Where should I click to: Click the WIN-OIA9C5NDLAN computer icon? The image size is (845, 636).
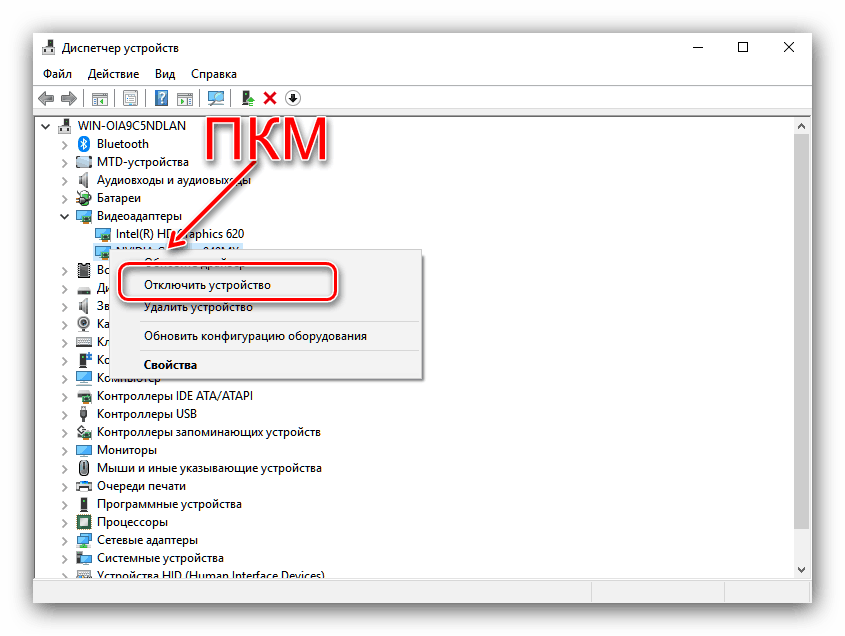click(65, 126)
